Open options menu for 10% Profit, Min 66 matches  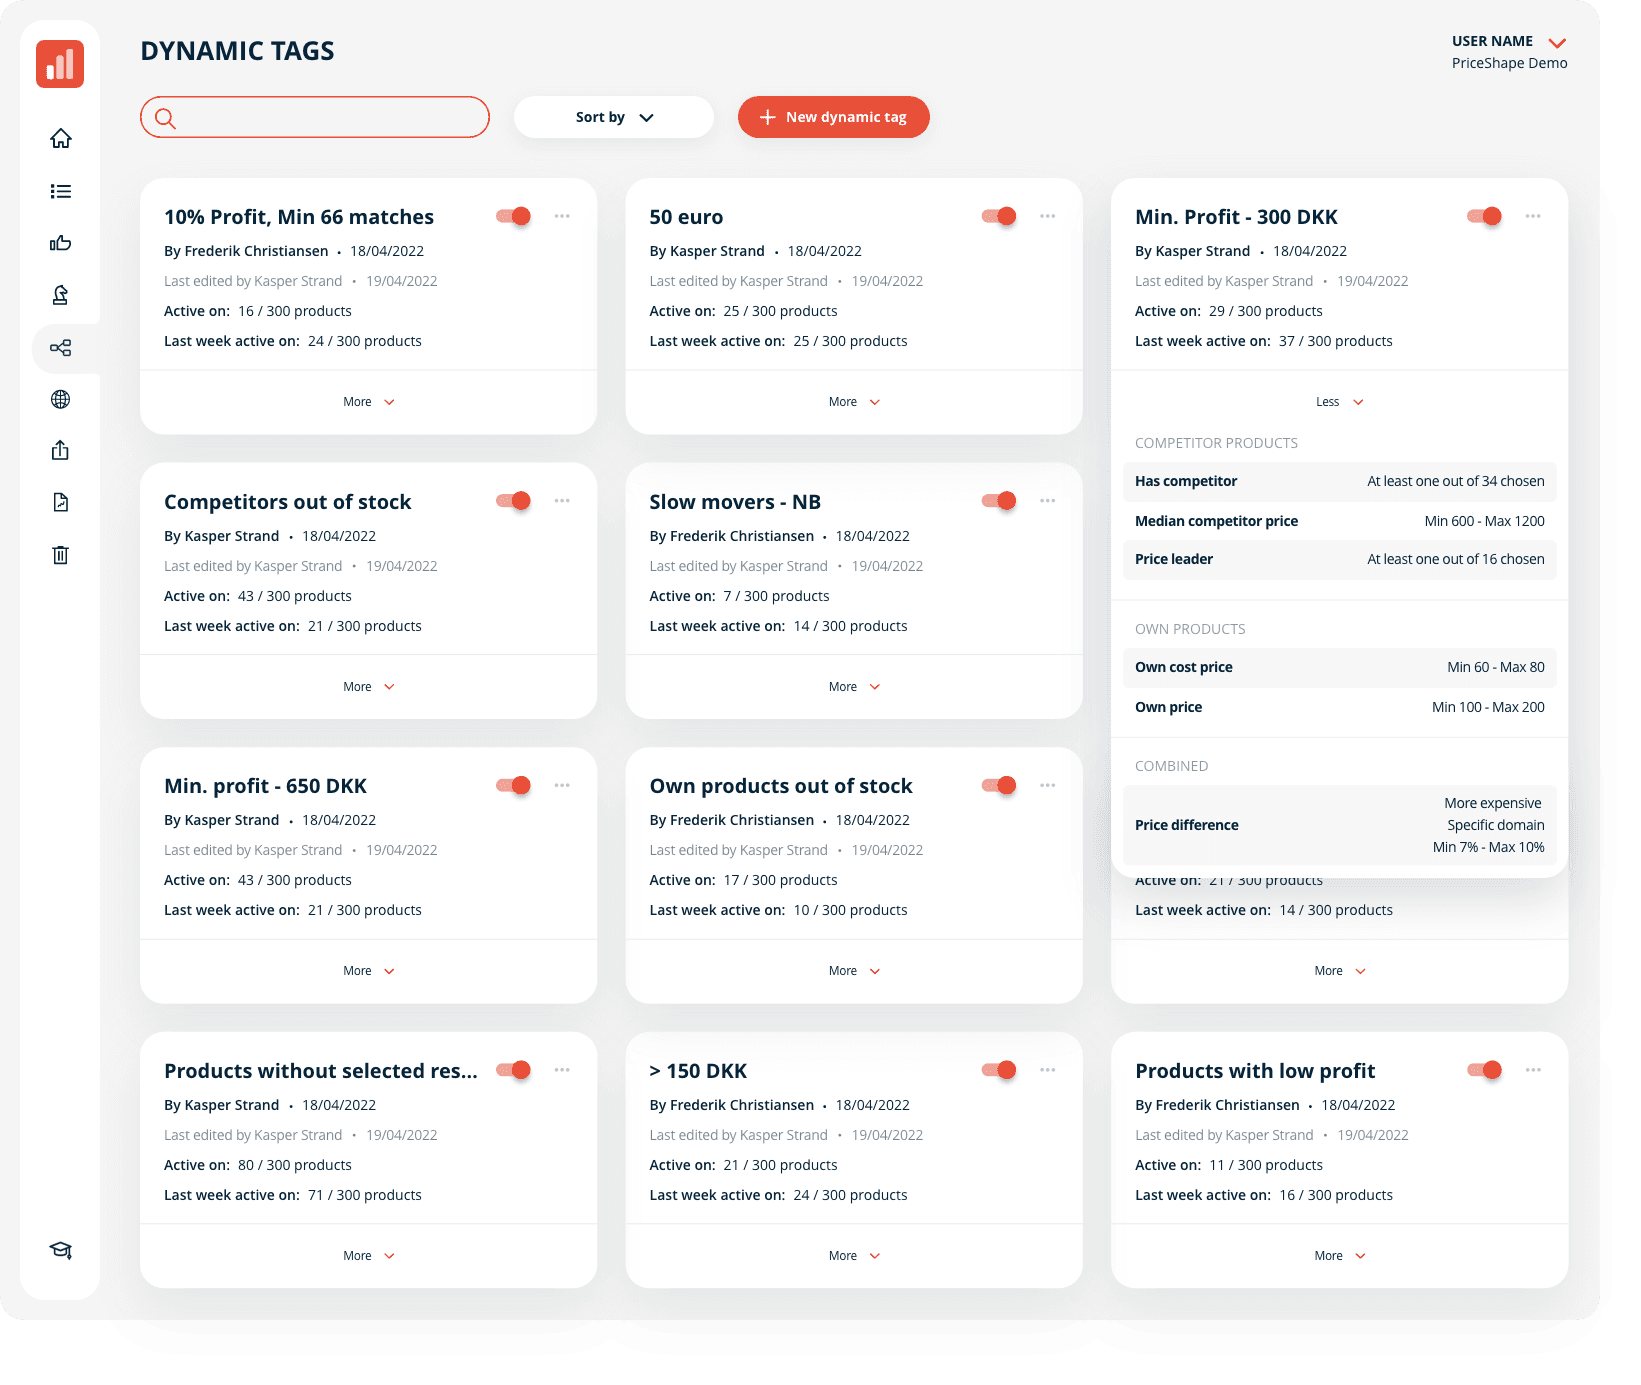[562, 216]
